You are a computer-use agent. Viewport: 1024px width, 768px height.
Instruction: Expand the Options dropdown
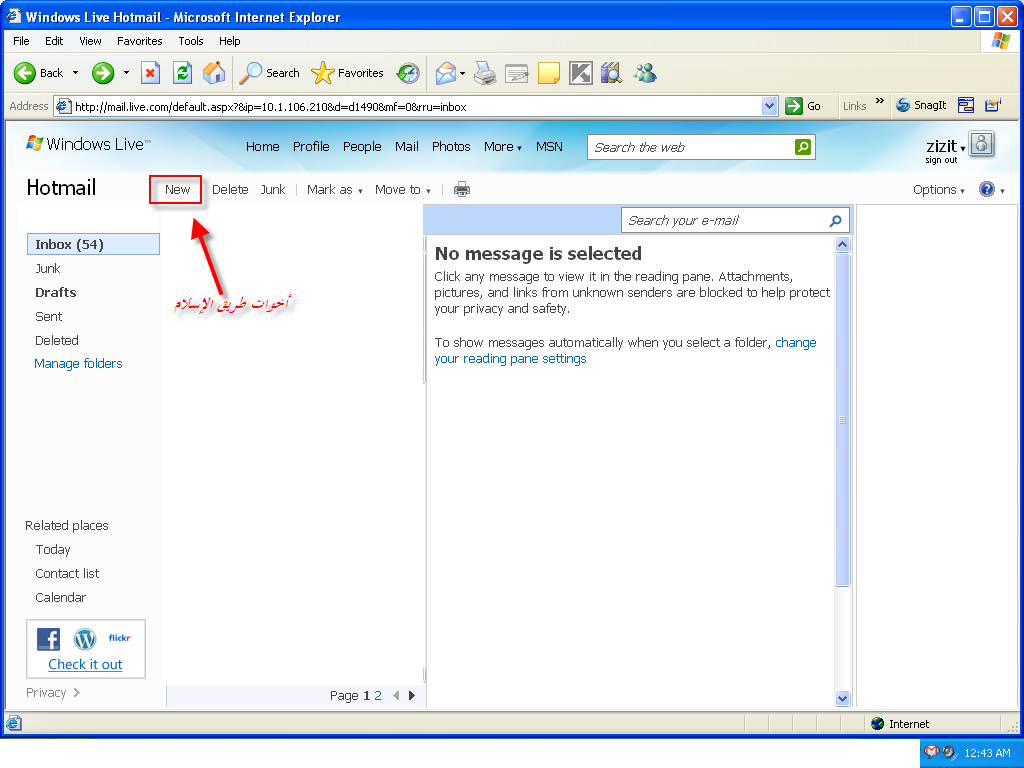coord(938,189)
